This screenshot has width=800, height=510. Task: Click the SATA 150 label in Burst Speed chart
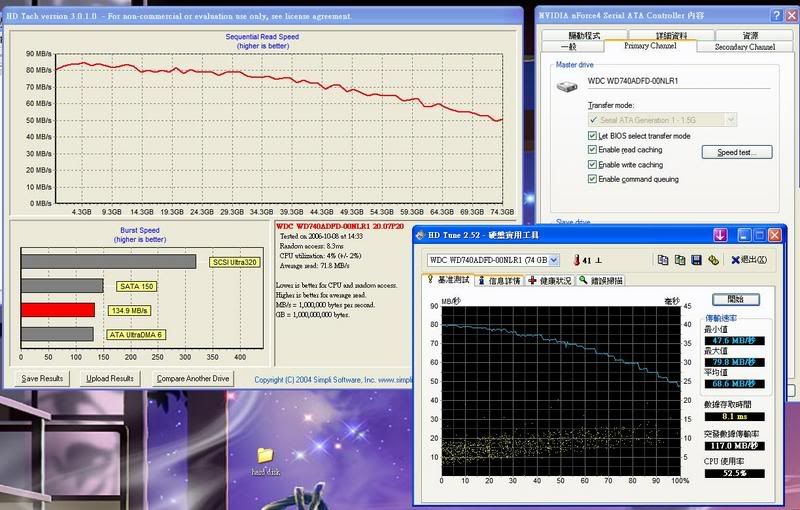pyautogui.click(x=137, y=287)
